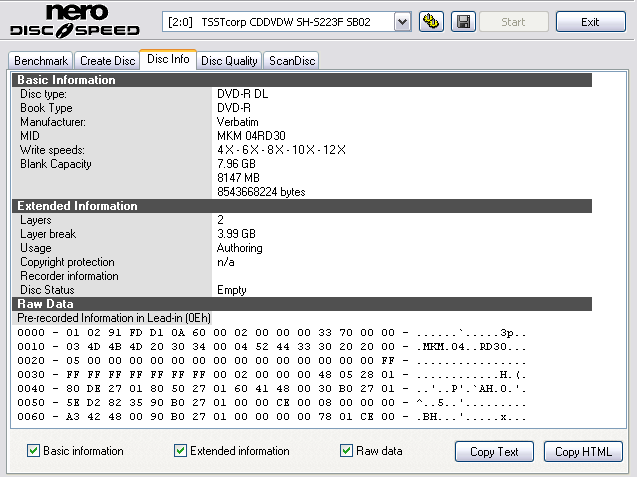Select the 8147 MB capacity value
This screenshot has height=477, width=637.
click(238, 178)
